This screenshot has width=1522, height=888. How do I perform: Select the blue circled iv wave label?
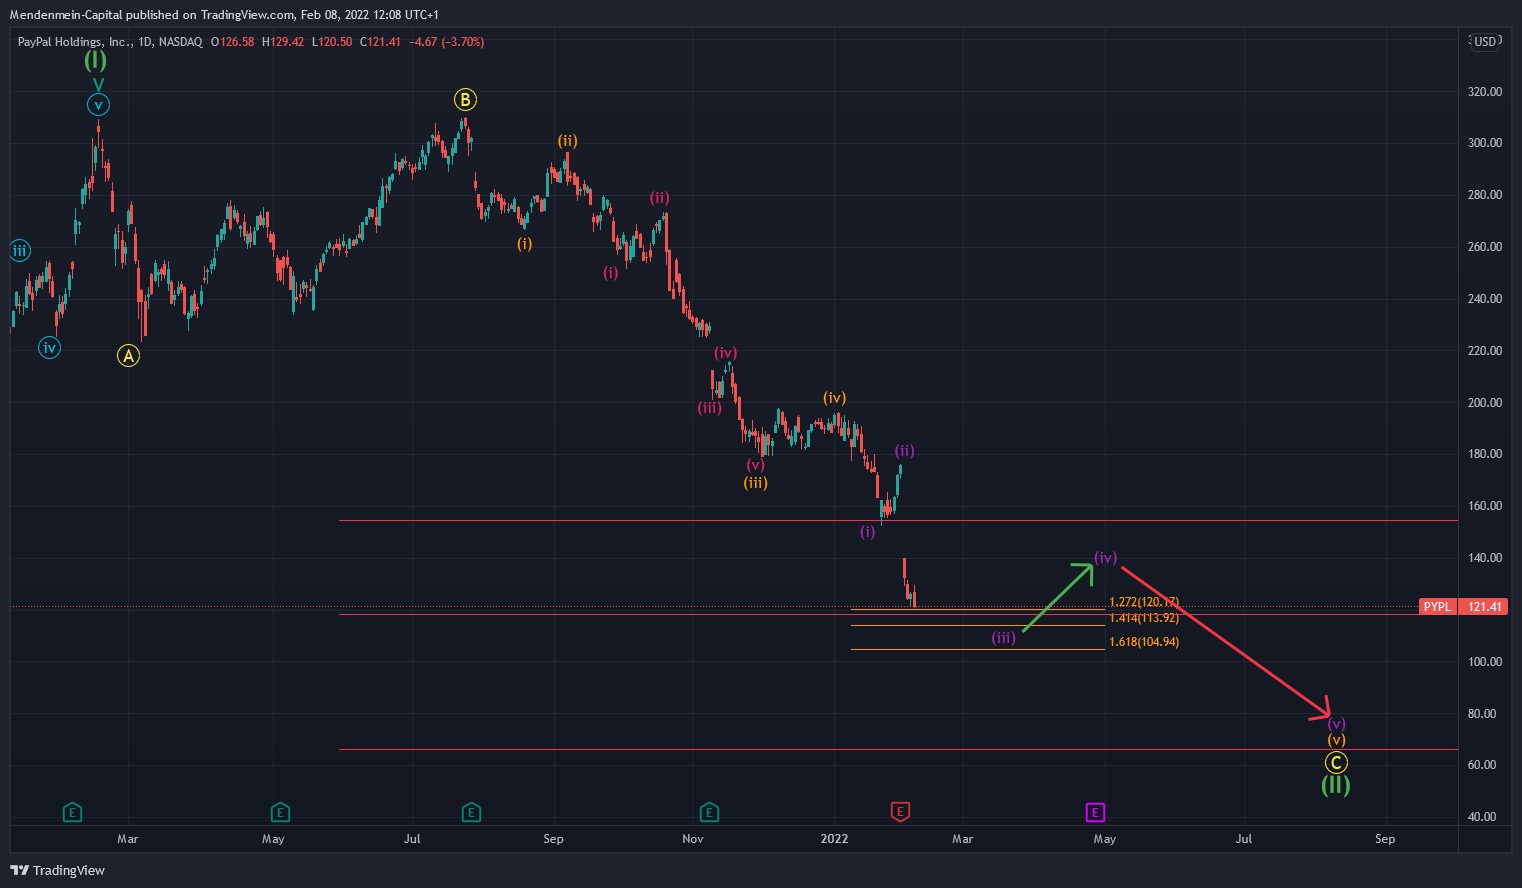click(49, 348)
